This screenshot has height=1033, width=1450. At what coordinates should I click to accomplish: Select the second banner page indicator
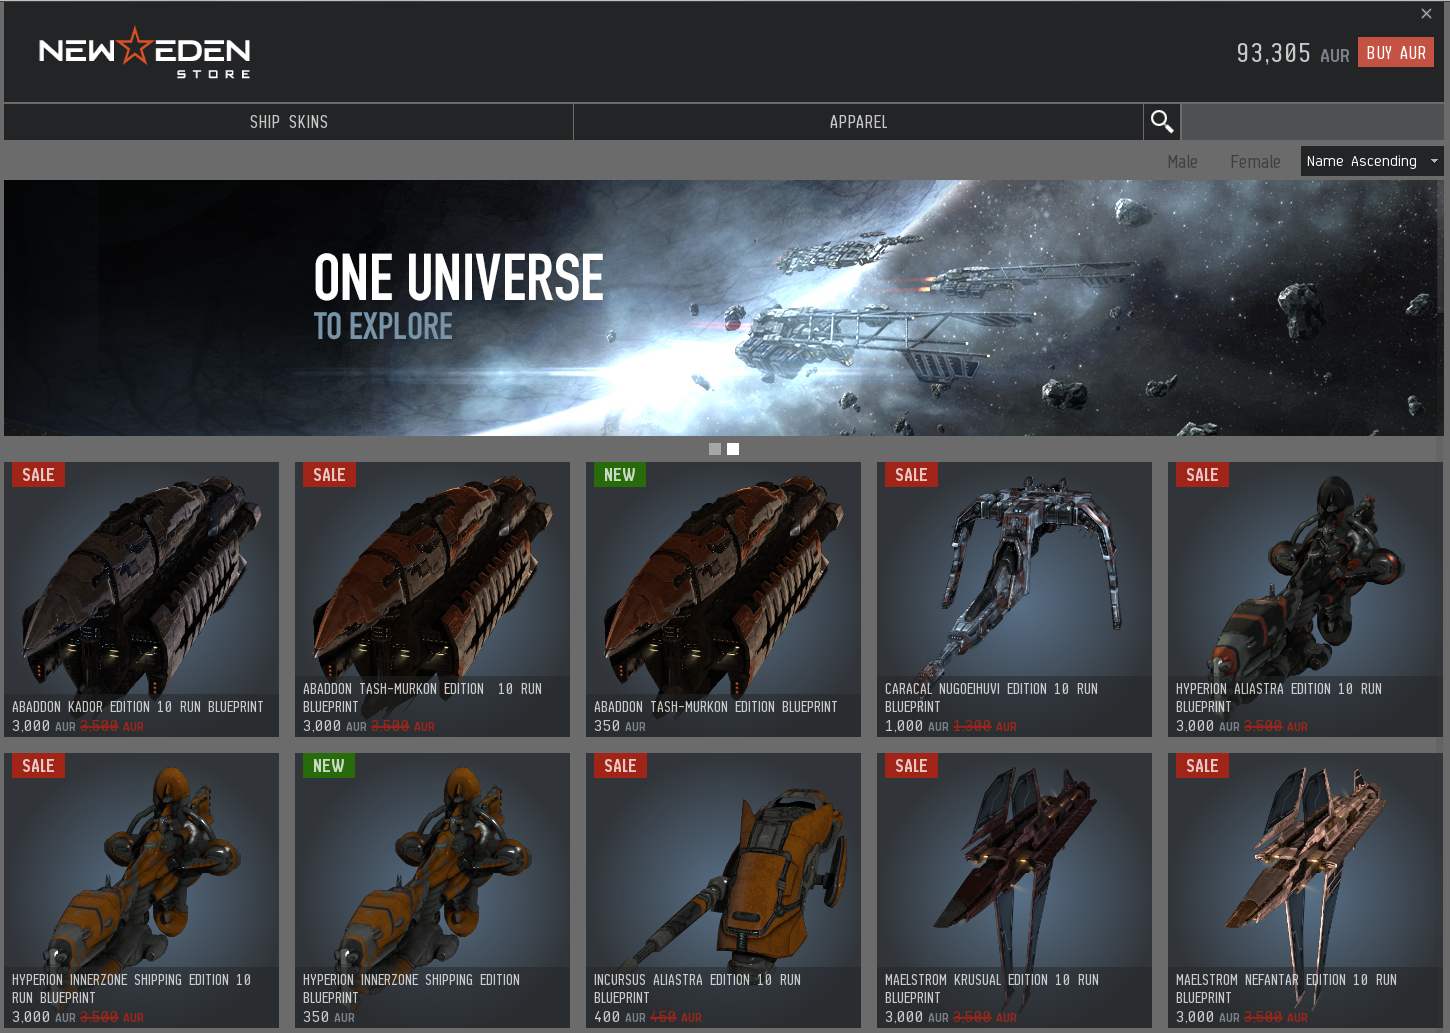[x=733, y=449]
